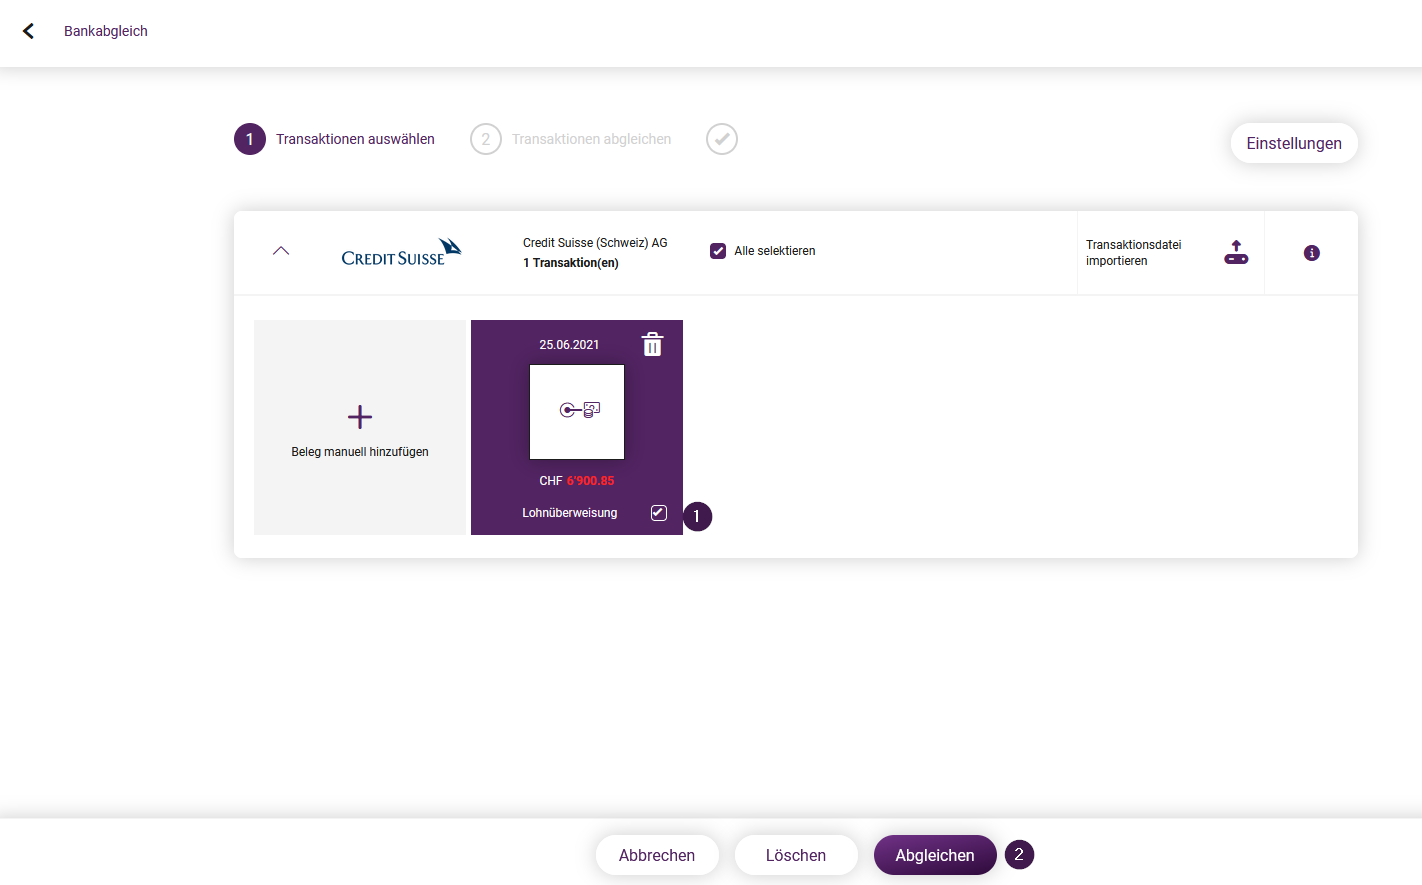Image resolution: width=1422 pixels, height=885 pixels.
Task: Click the step 1 circle badge
Action: point(250,139)
